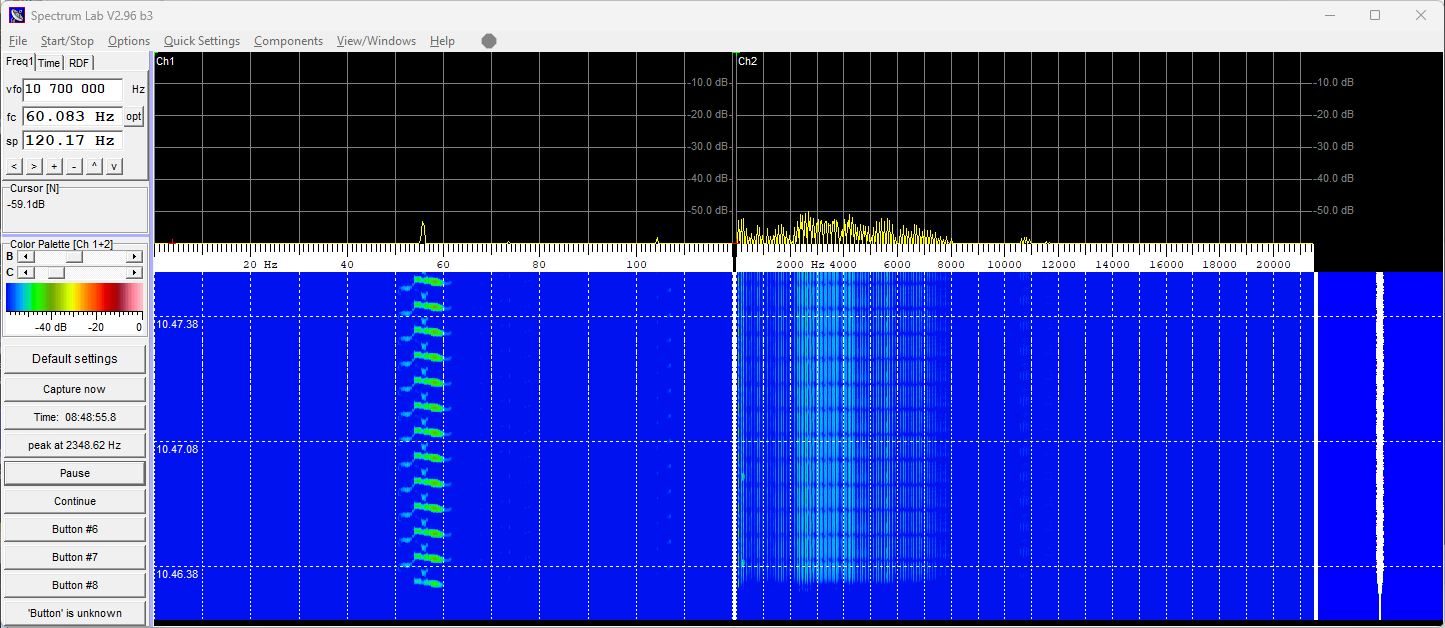The image size is (1445, 628).
Task: Click the shift-right '>' frequency button
Action: pyautogui.click(x=34, y=166)
